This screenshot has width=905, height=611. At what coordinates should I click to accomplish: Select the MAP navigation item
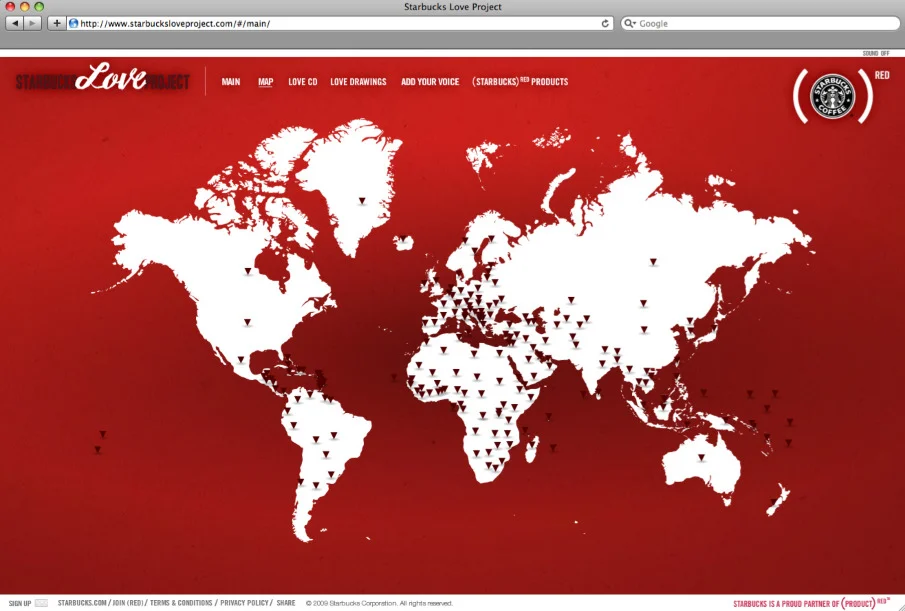click(x=265, y=82)
